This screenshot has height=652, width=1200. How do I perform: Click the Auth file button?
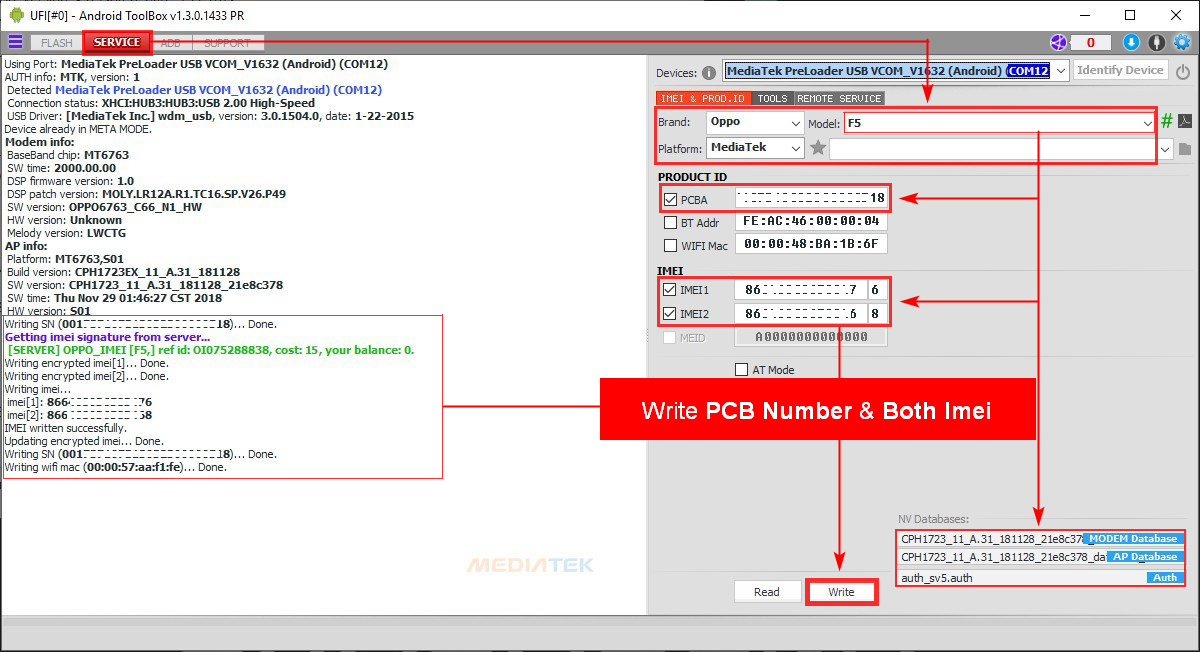[1165, 578]
